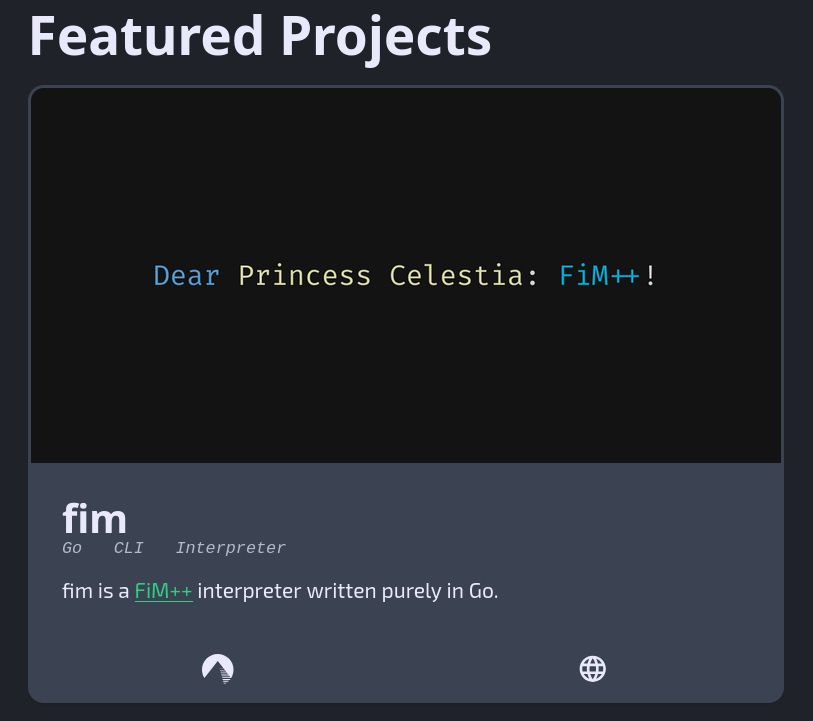Click the Princess Celestia text in the screenshot
The image size is (813, 721).
coord(380,275)
